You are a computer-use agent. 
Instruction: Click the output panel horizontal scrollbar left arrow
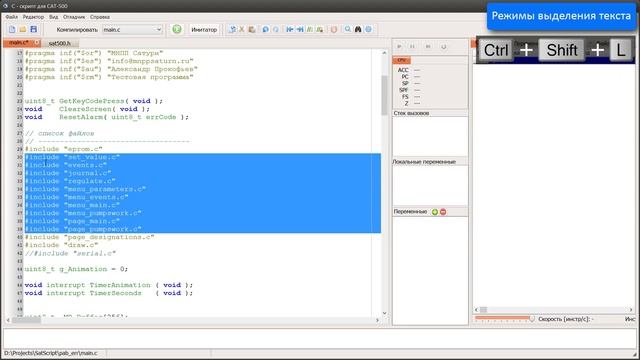(476, 310)
